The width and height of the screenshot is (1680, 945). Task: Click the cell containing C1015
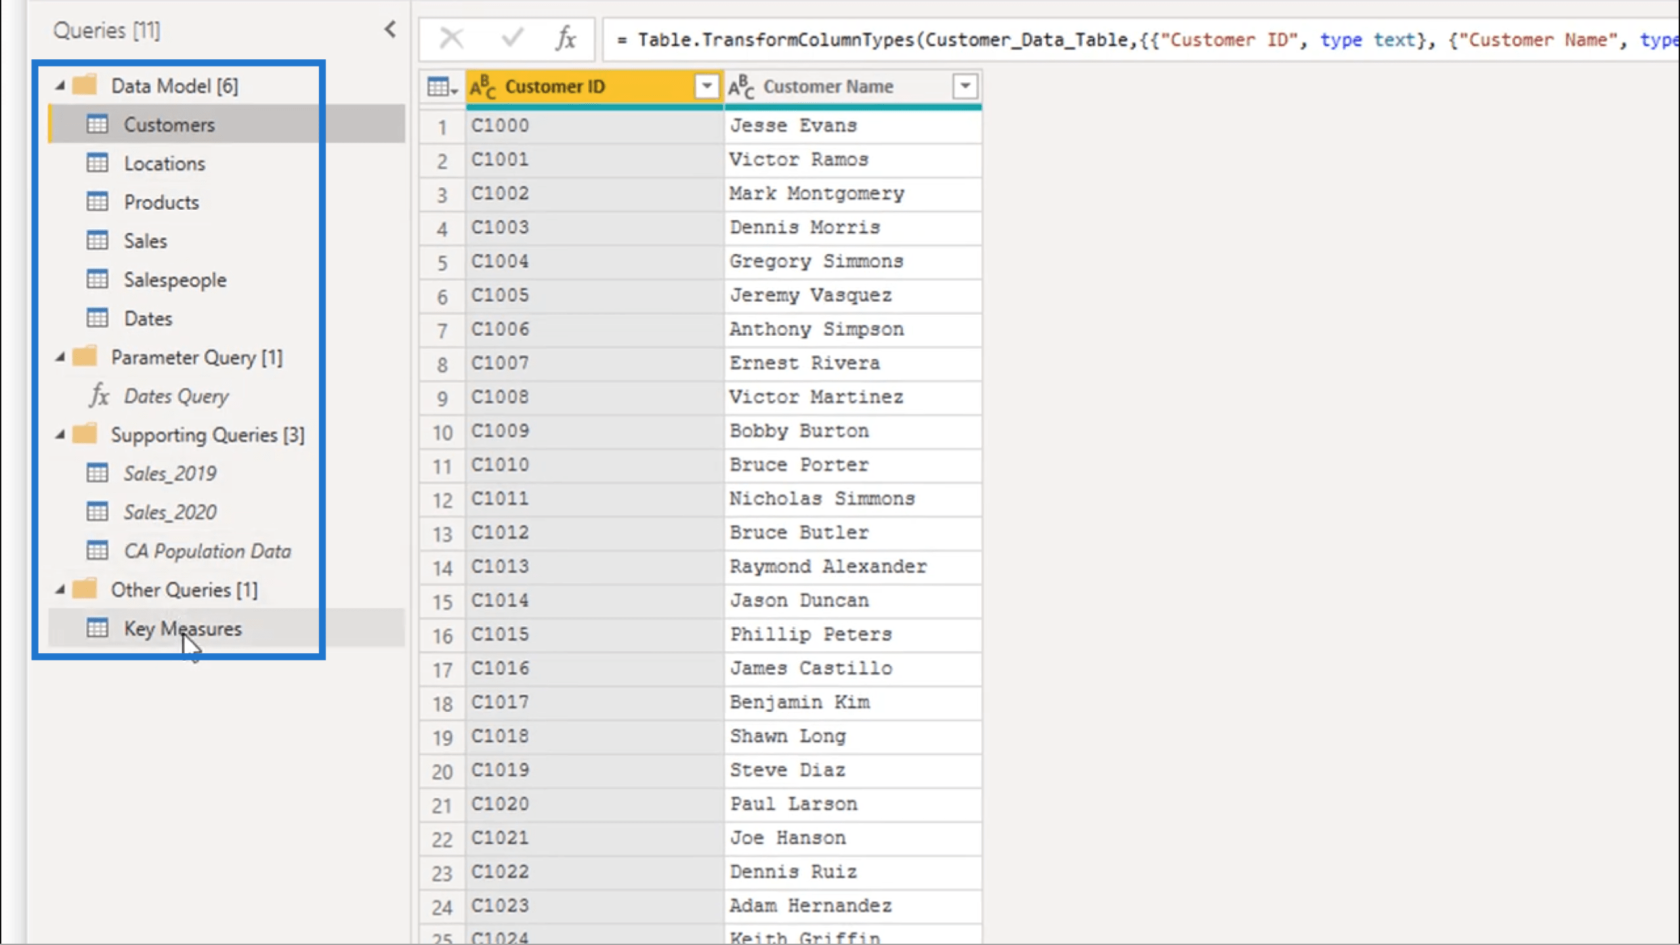[594, 635]
